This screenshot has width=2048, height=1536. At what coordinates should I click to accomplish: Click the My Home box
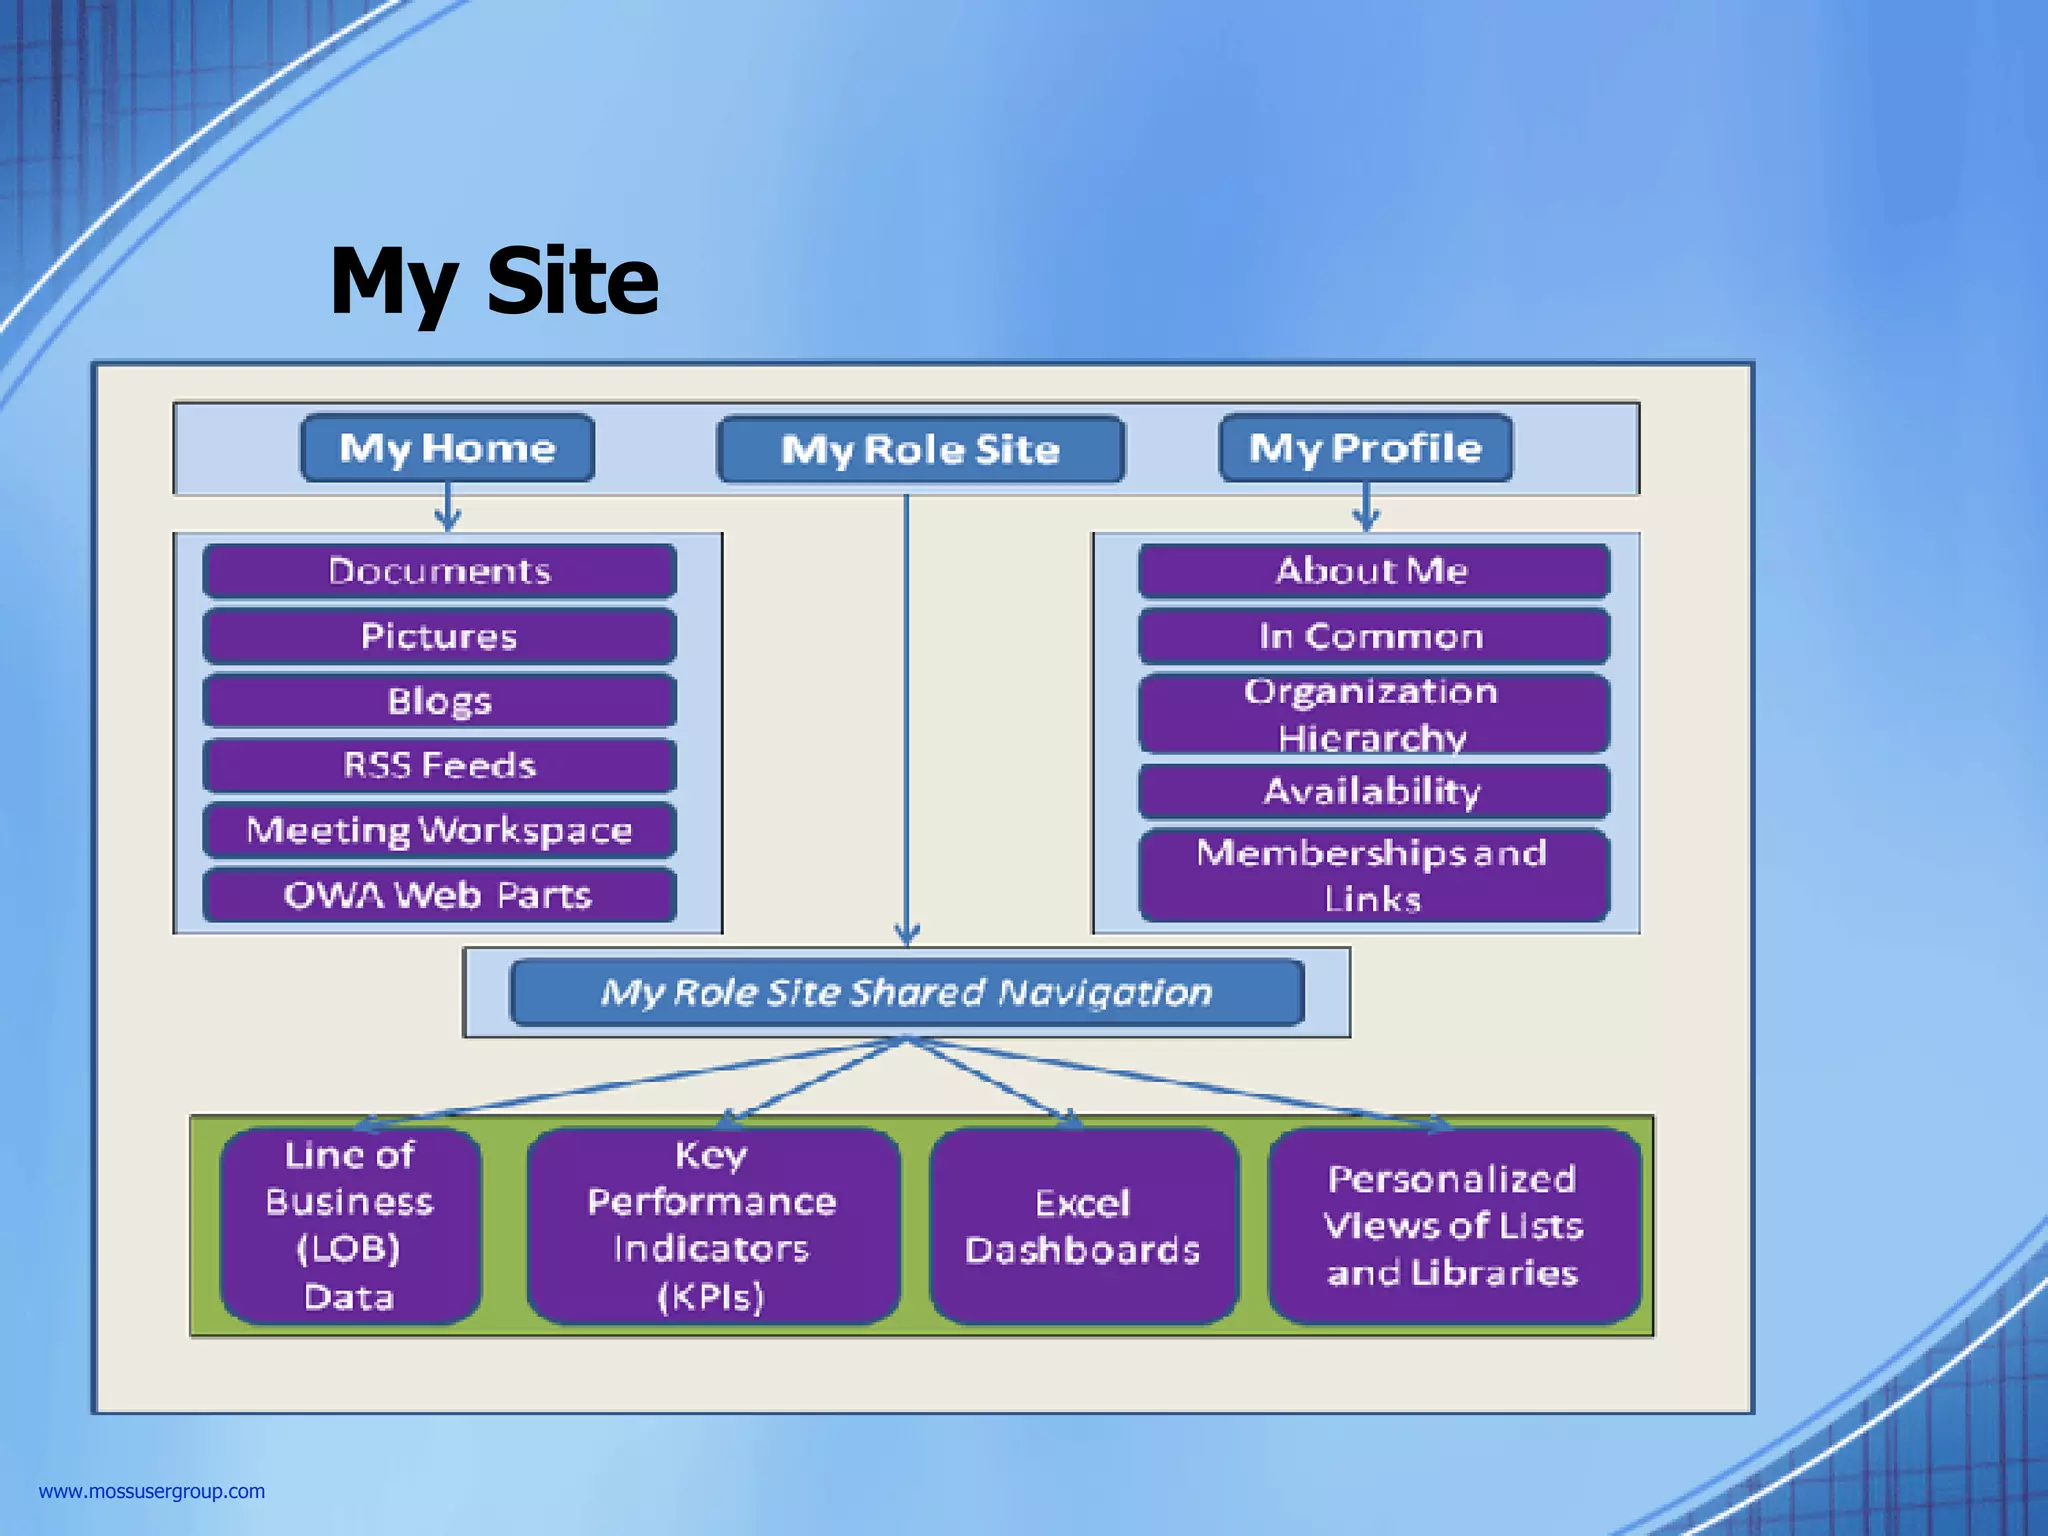pos(447,448)
